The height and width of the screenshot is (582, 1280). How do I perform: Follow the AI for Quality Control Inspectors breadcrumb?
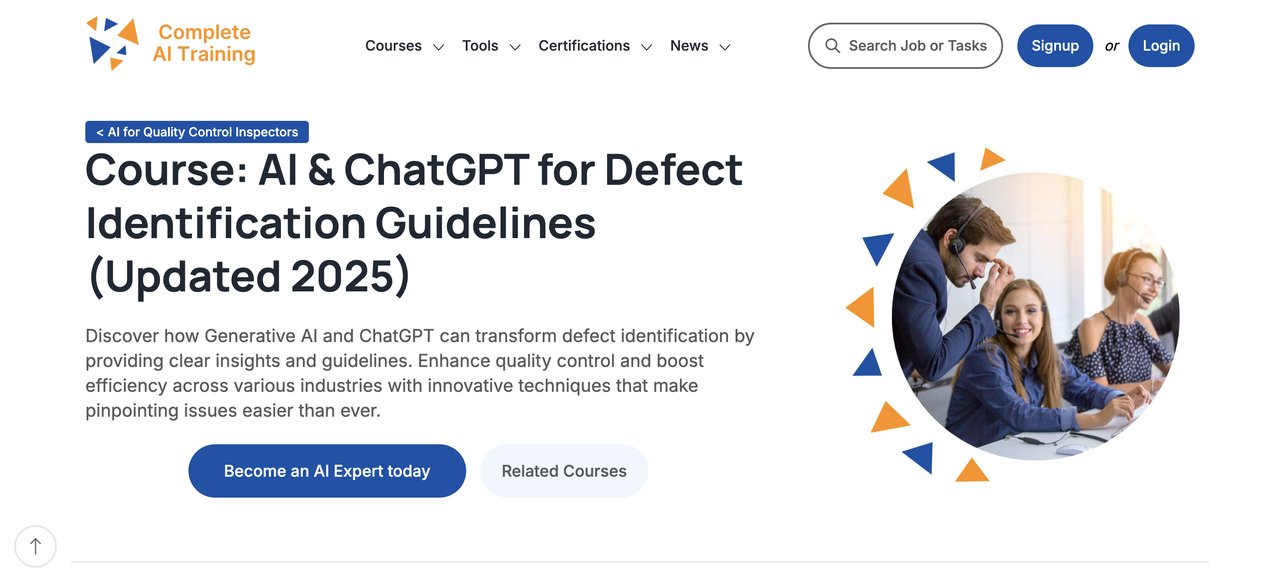196,131
